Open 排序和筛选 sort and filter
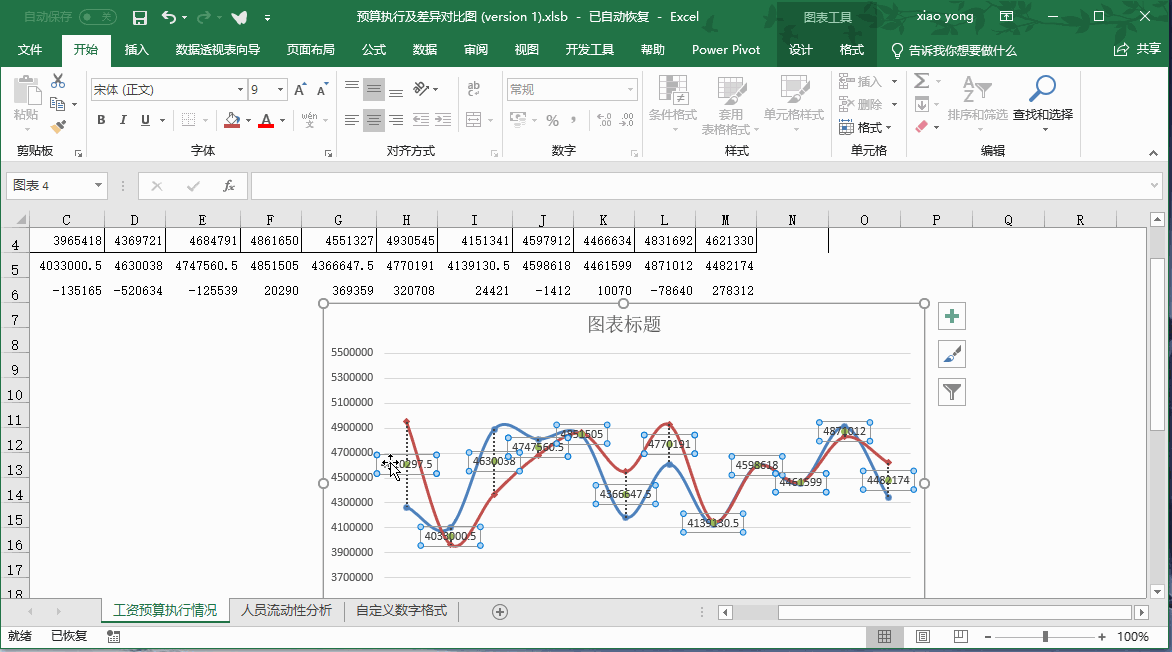 [978, 103]
